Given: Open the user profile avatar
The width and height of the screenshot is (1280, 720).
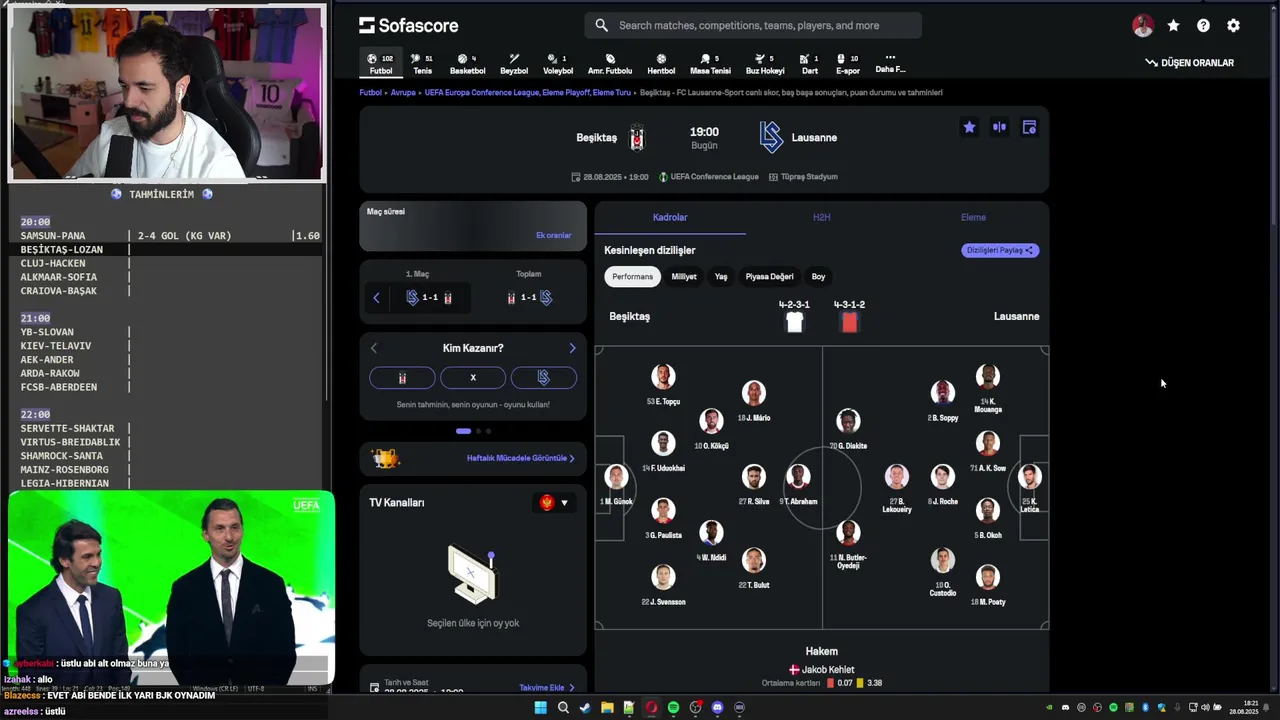Looking at the screenshot, I should pyautogui.click(x=1143, y=26).
